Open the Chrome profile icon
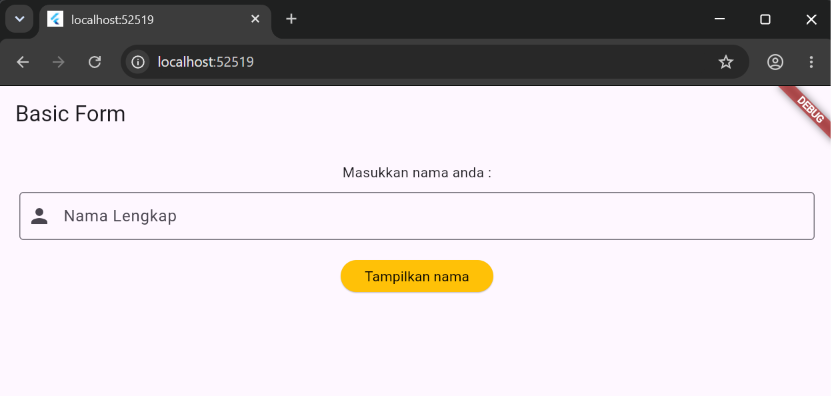The height and width of the screenshot is (396, 831). tap(775, 62)
